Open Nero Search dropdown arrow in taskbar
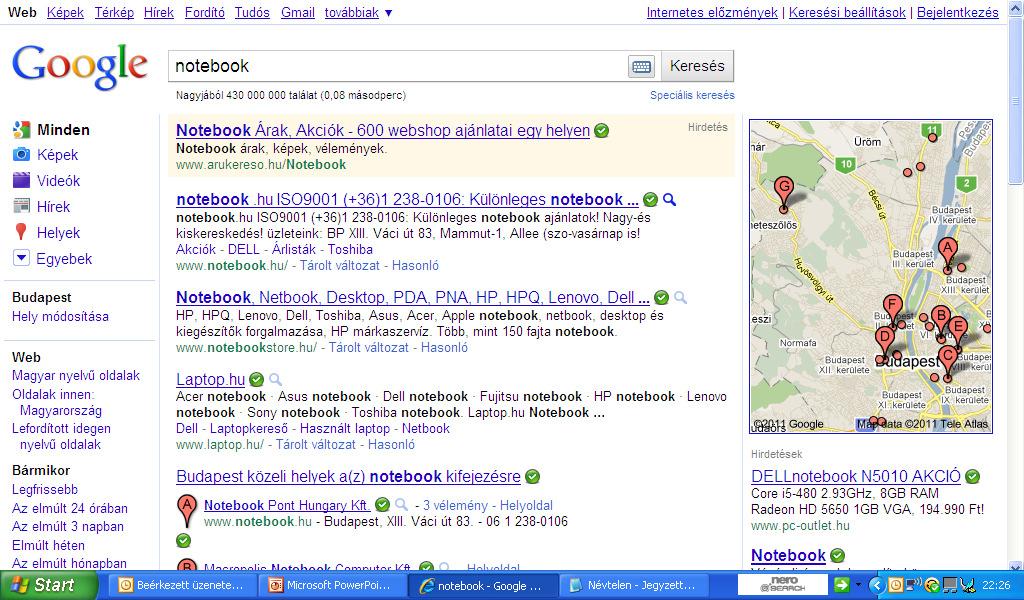 (x=858, y=585)
